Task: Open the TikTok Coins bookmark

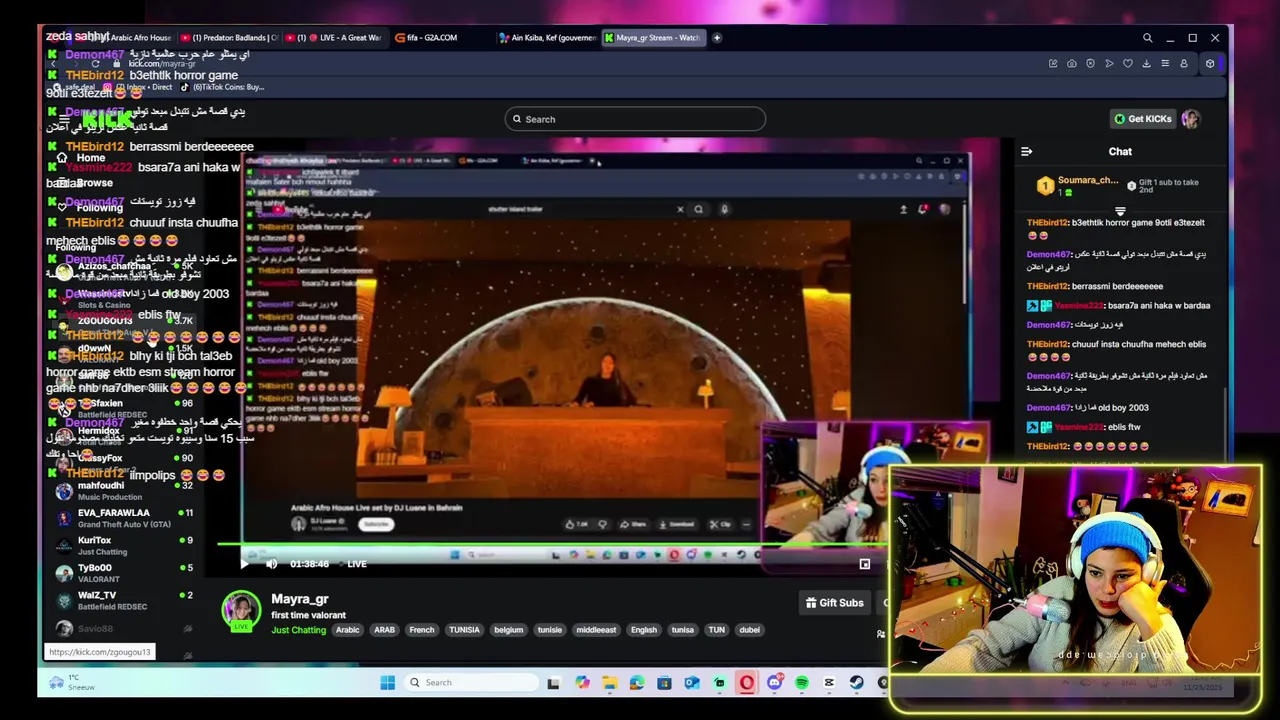Action: (223, 87)
